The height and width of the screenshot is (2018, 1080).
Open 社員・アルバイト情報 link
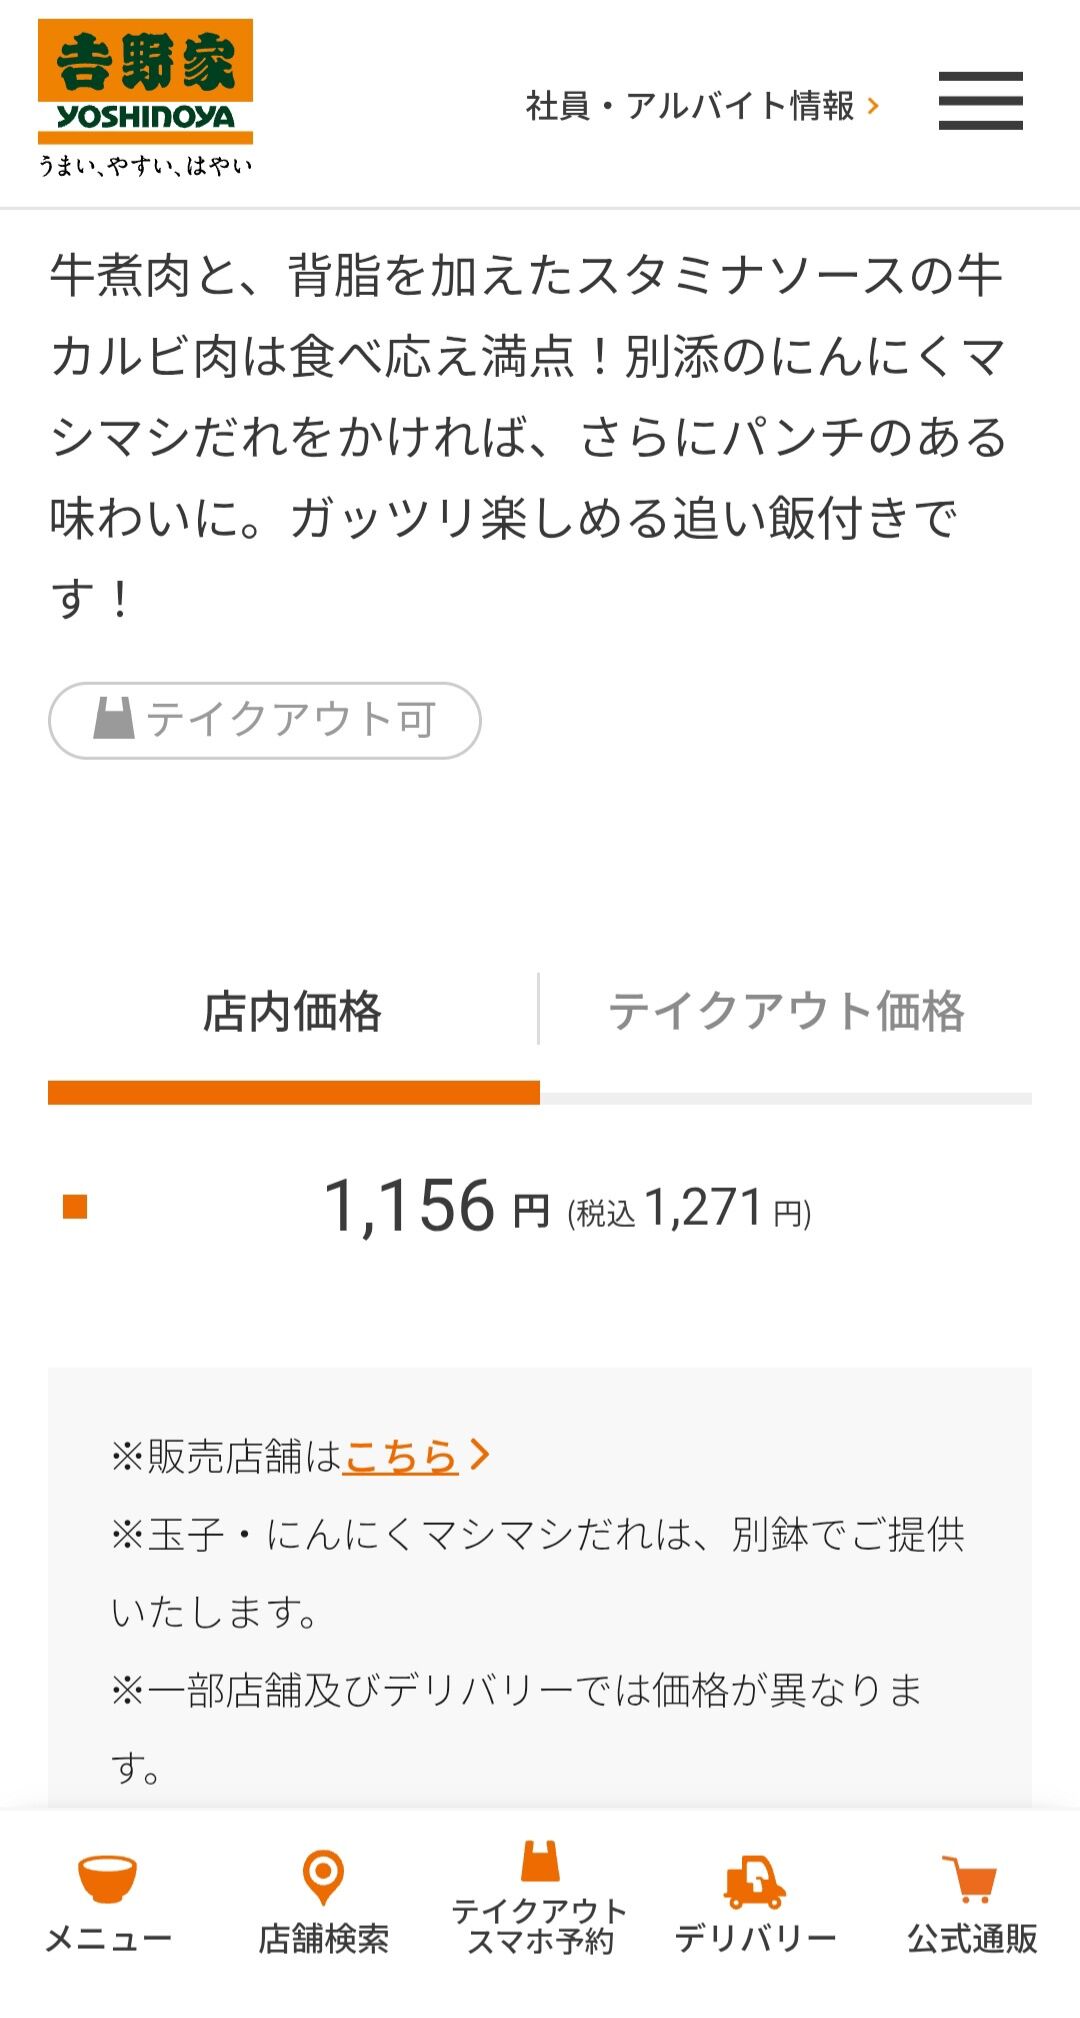[x=690, y=105]
